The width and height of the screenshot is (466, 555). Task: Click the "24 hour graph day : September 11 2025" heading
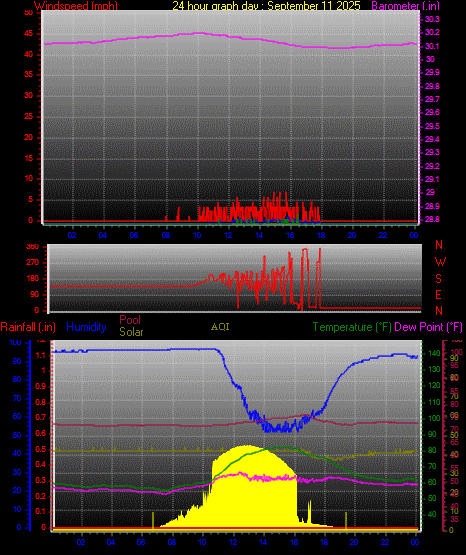[x=266, y=6]
